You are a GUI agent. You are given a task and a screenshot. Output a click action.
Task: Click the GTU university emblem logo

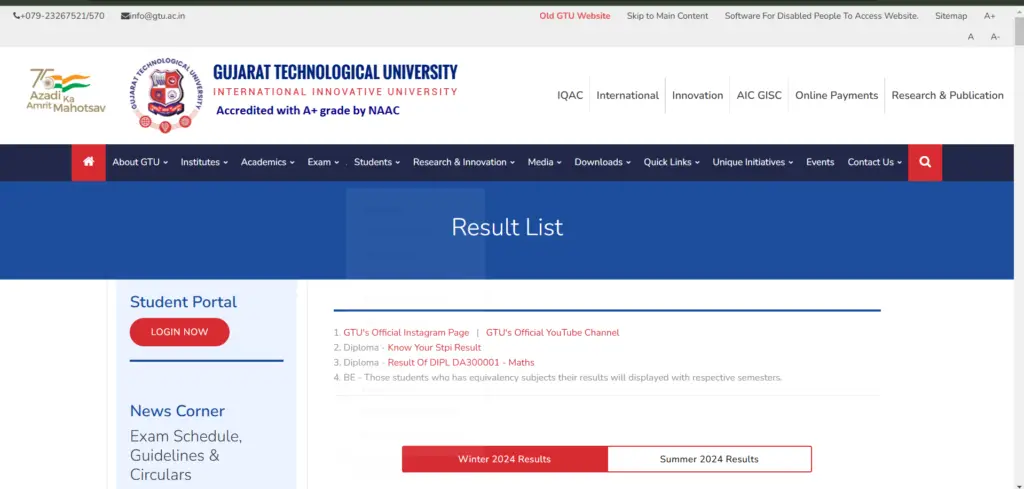coord(166,95)
